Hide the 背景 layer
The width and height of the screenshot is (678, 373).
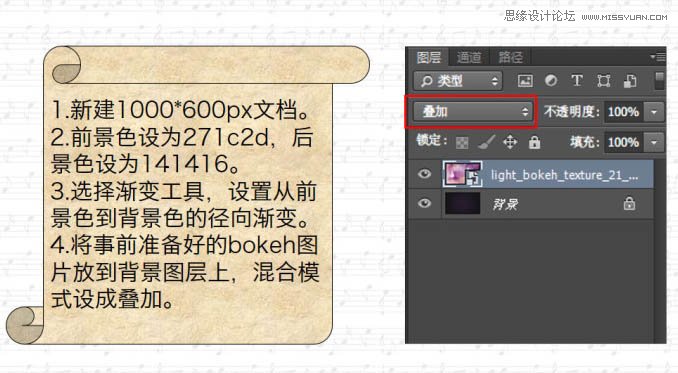425,203
